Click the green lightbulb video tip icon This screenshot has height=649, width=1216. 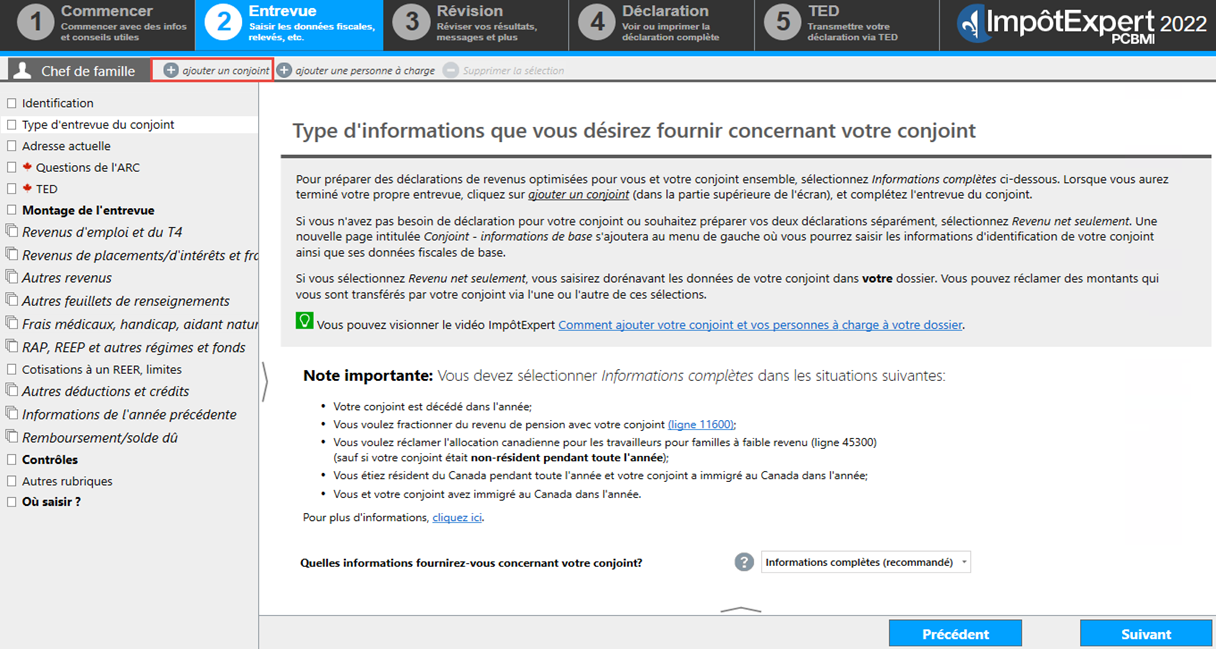304,322
